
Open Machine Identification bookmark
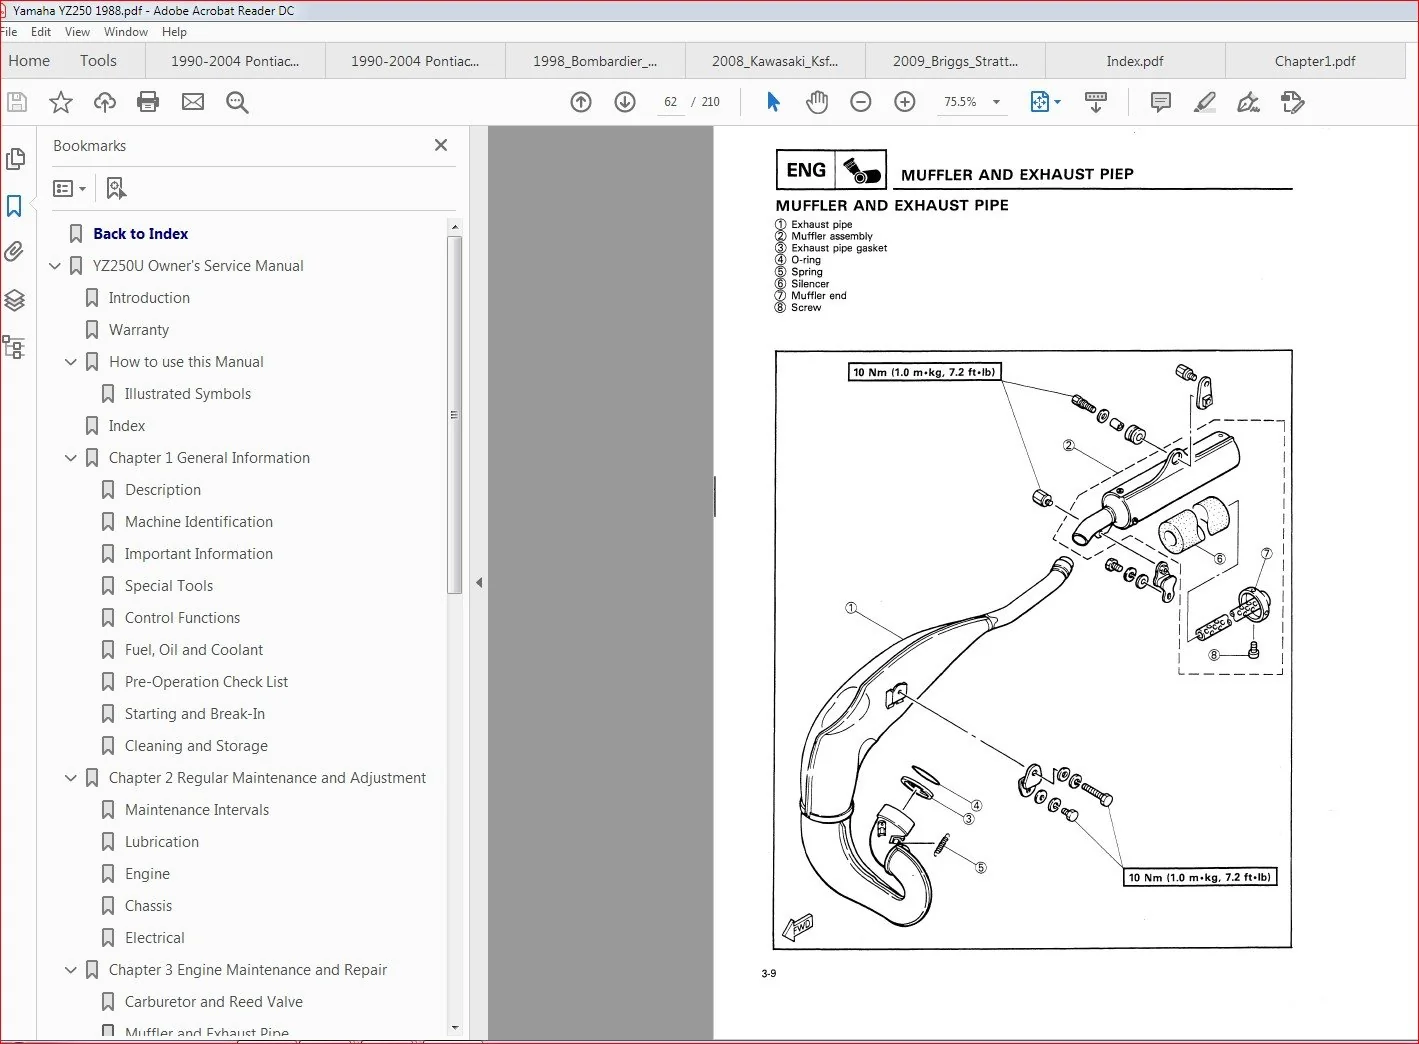pyautogui.click(x=199, y=522)
